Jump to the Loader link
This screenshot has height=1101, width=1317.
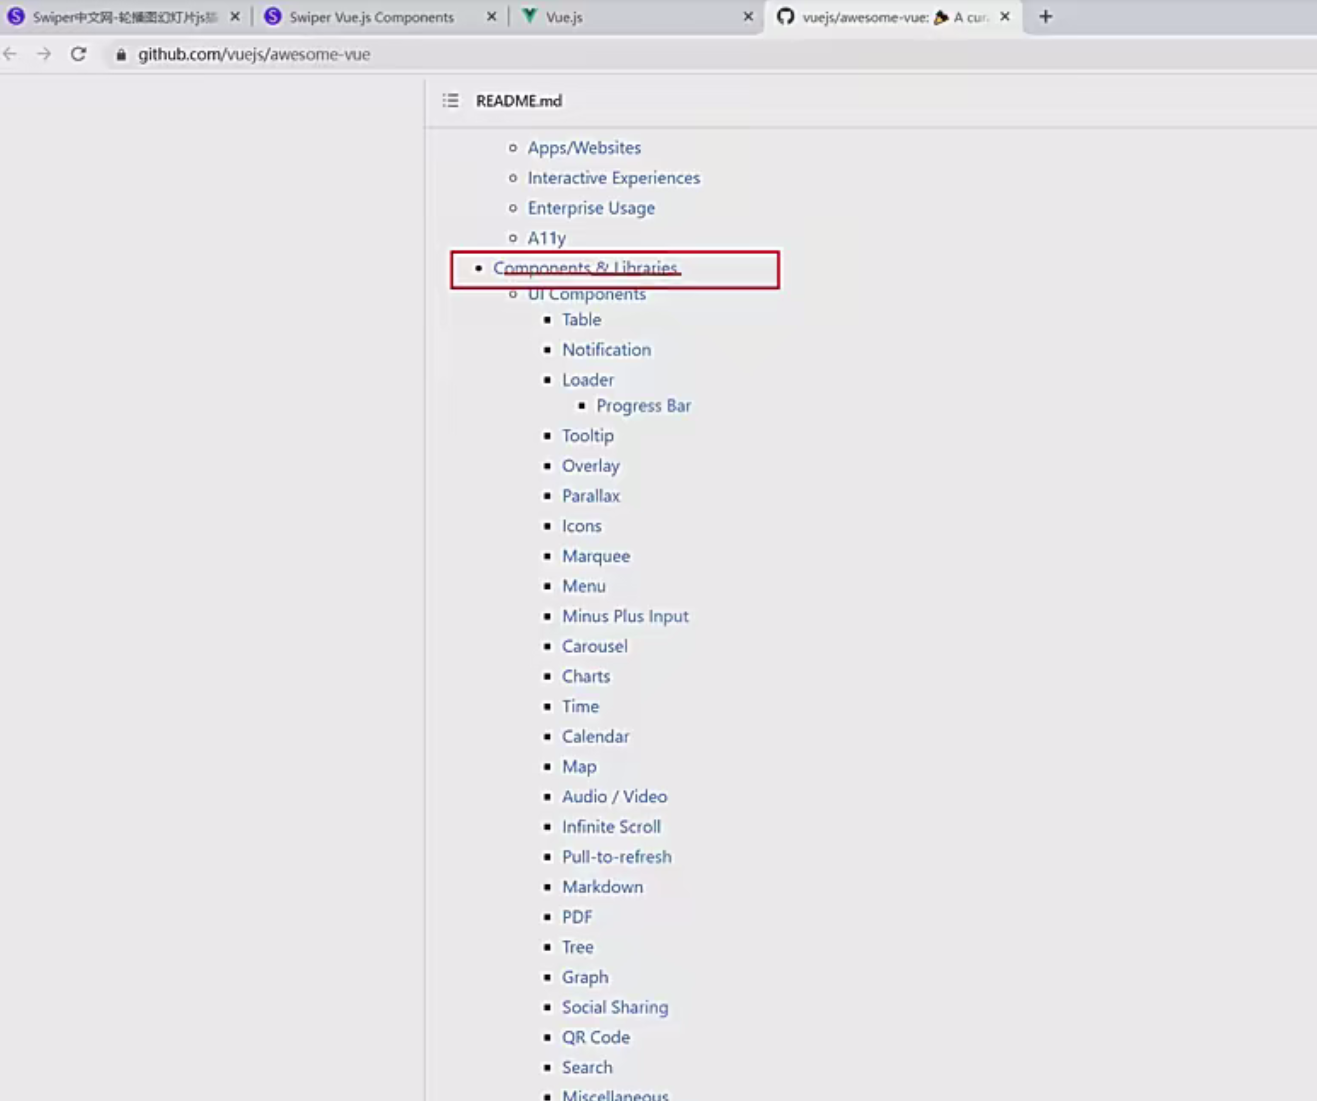[x=588, y=379]
